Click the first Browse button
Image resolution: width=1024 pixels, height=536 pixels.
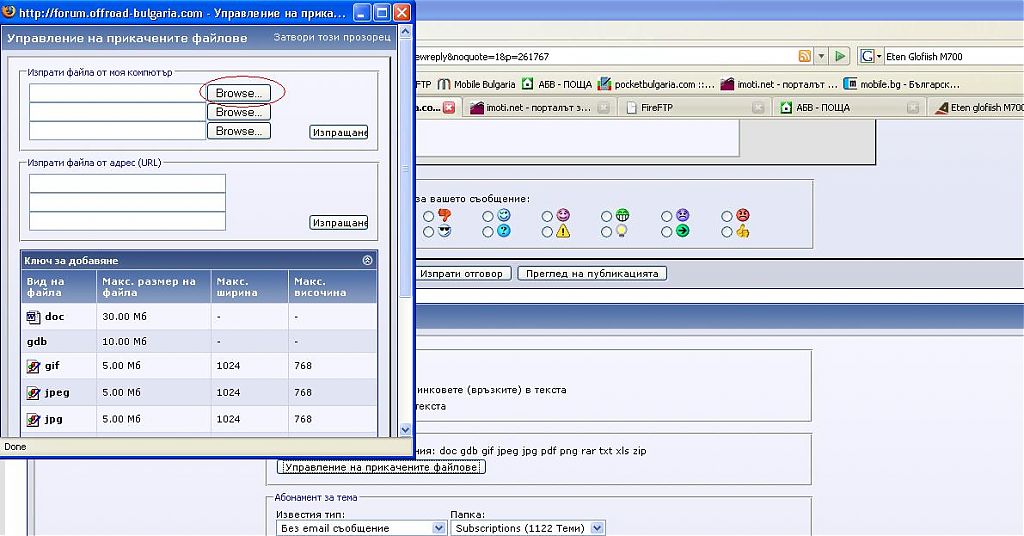[x=239, y=93]
